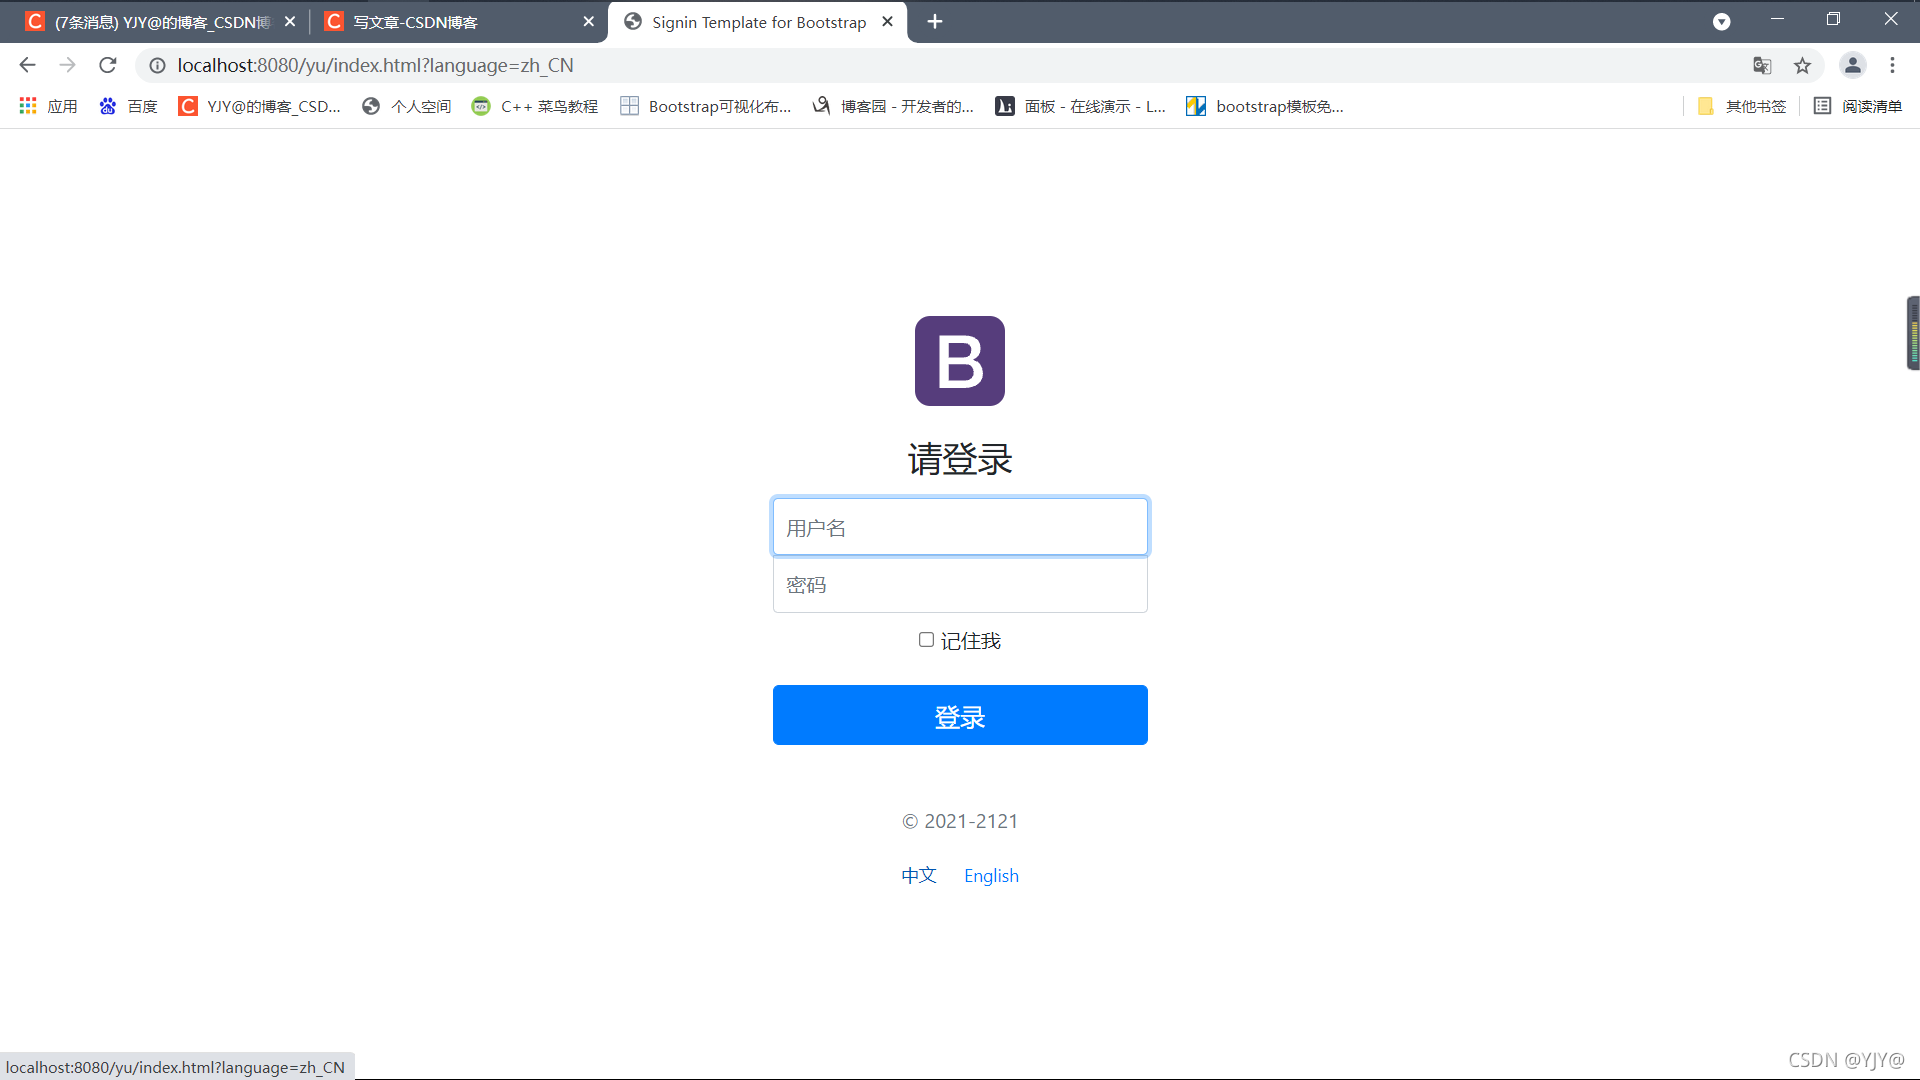Open the browser profile account menu

click(1853, 65)
